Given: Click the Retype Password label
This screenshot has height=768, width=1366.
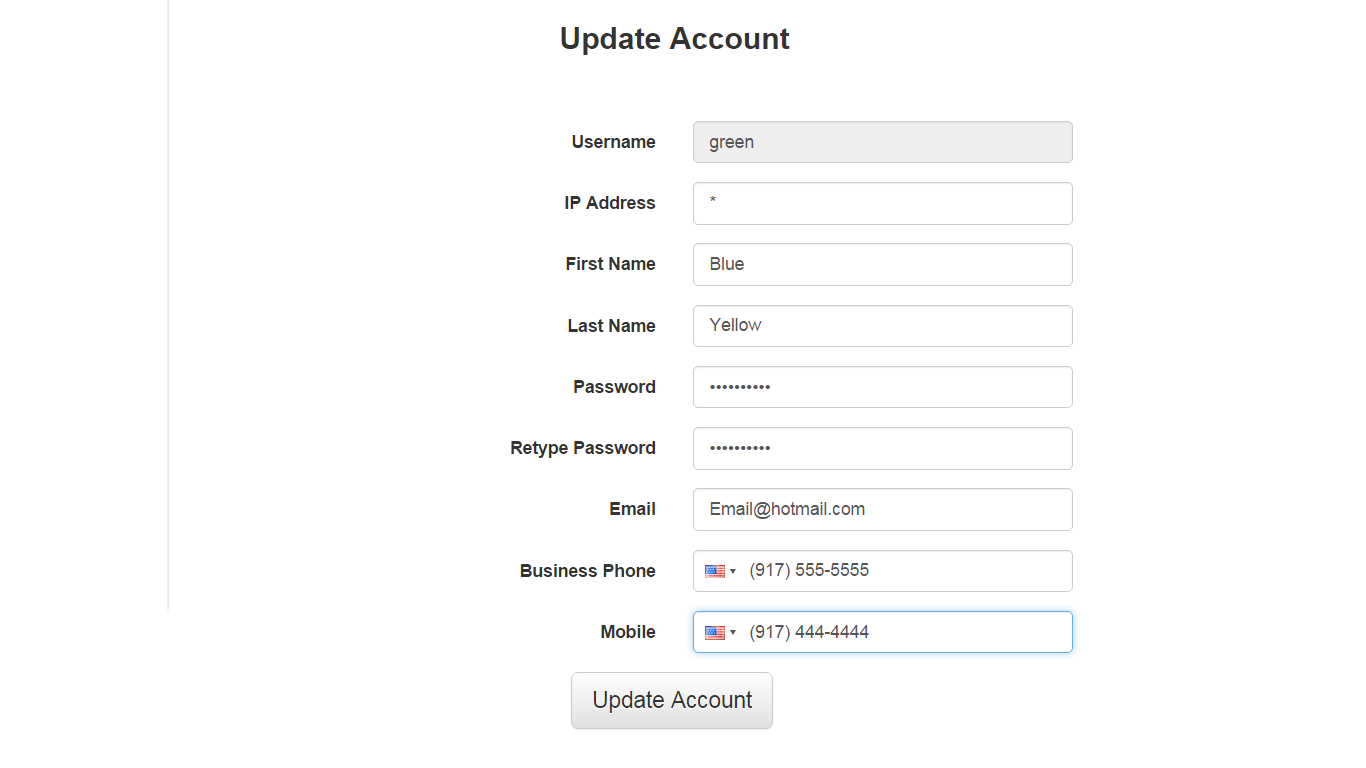Looking at the screenshot, I should [583, 448].
